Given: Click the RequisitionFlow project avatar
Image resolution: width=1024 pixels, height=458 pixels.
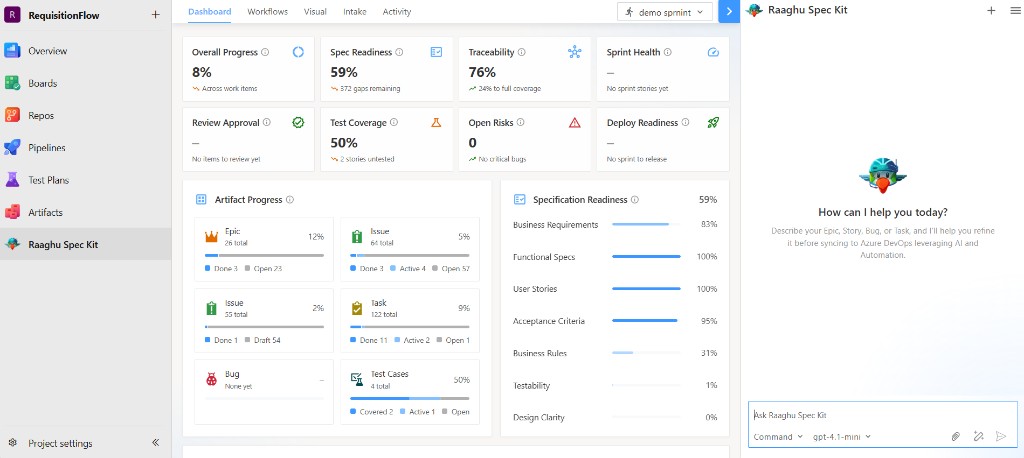Looking at the screenshot, I should pos(12,15).
